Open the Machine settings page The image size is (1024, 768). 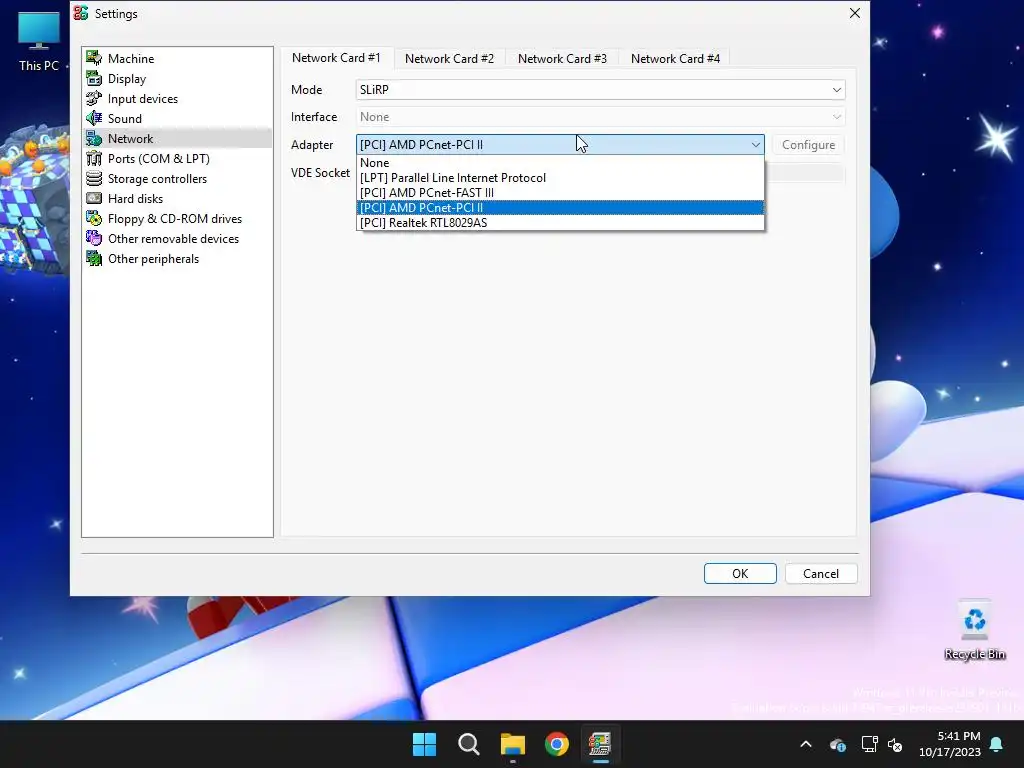(131, 58)
